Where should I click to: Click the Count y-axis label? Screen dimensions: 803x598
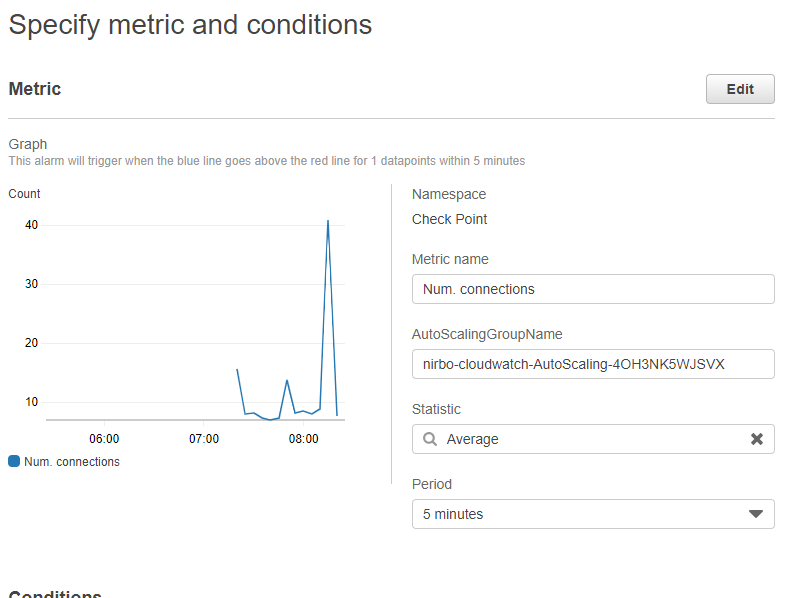click(x=24, y=194)
